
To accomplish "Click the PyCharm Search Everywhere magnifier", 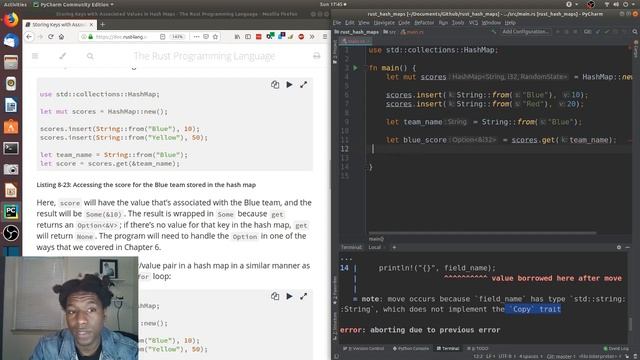I will coord(635,31).
